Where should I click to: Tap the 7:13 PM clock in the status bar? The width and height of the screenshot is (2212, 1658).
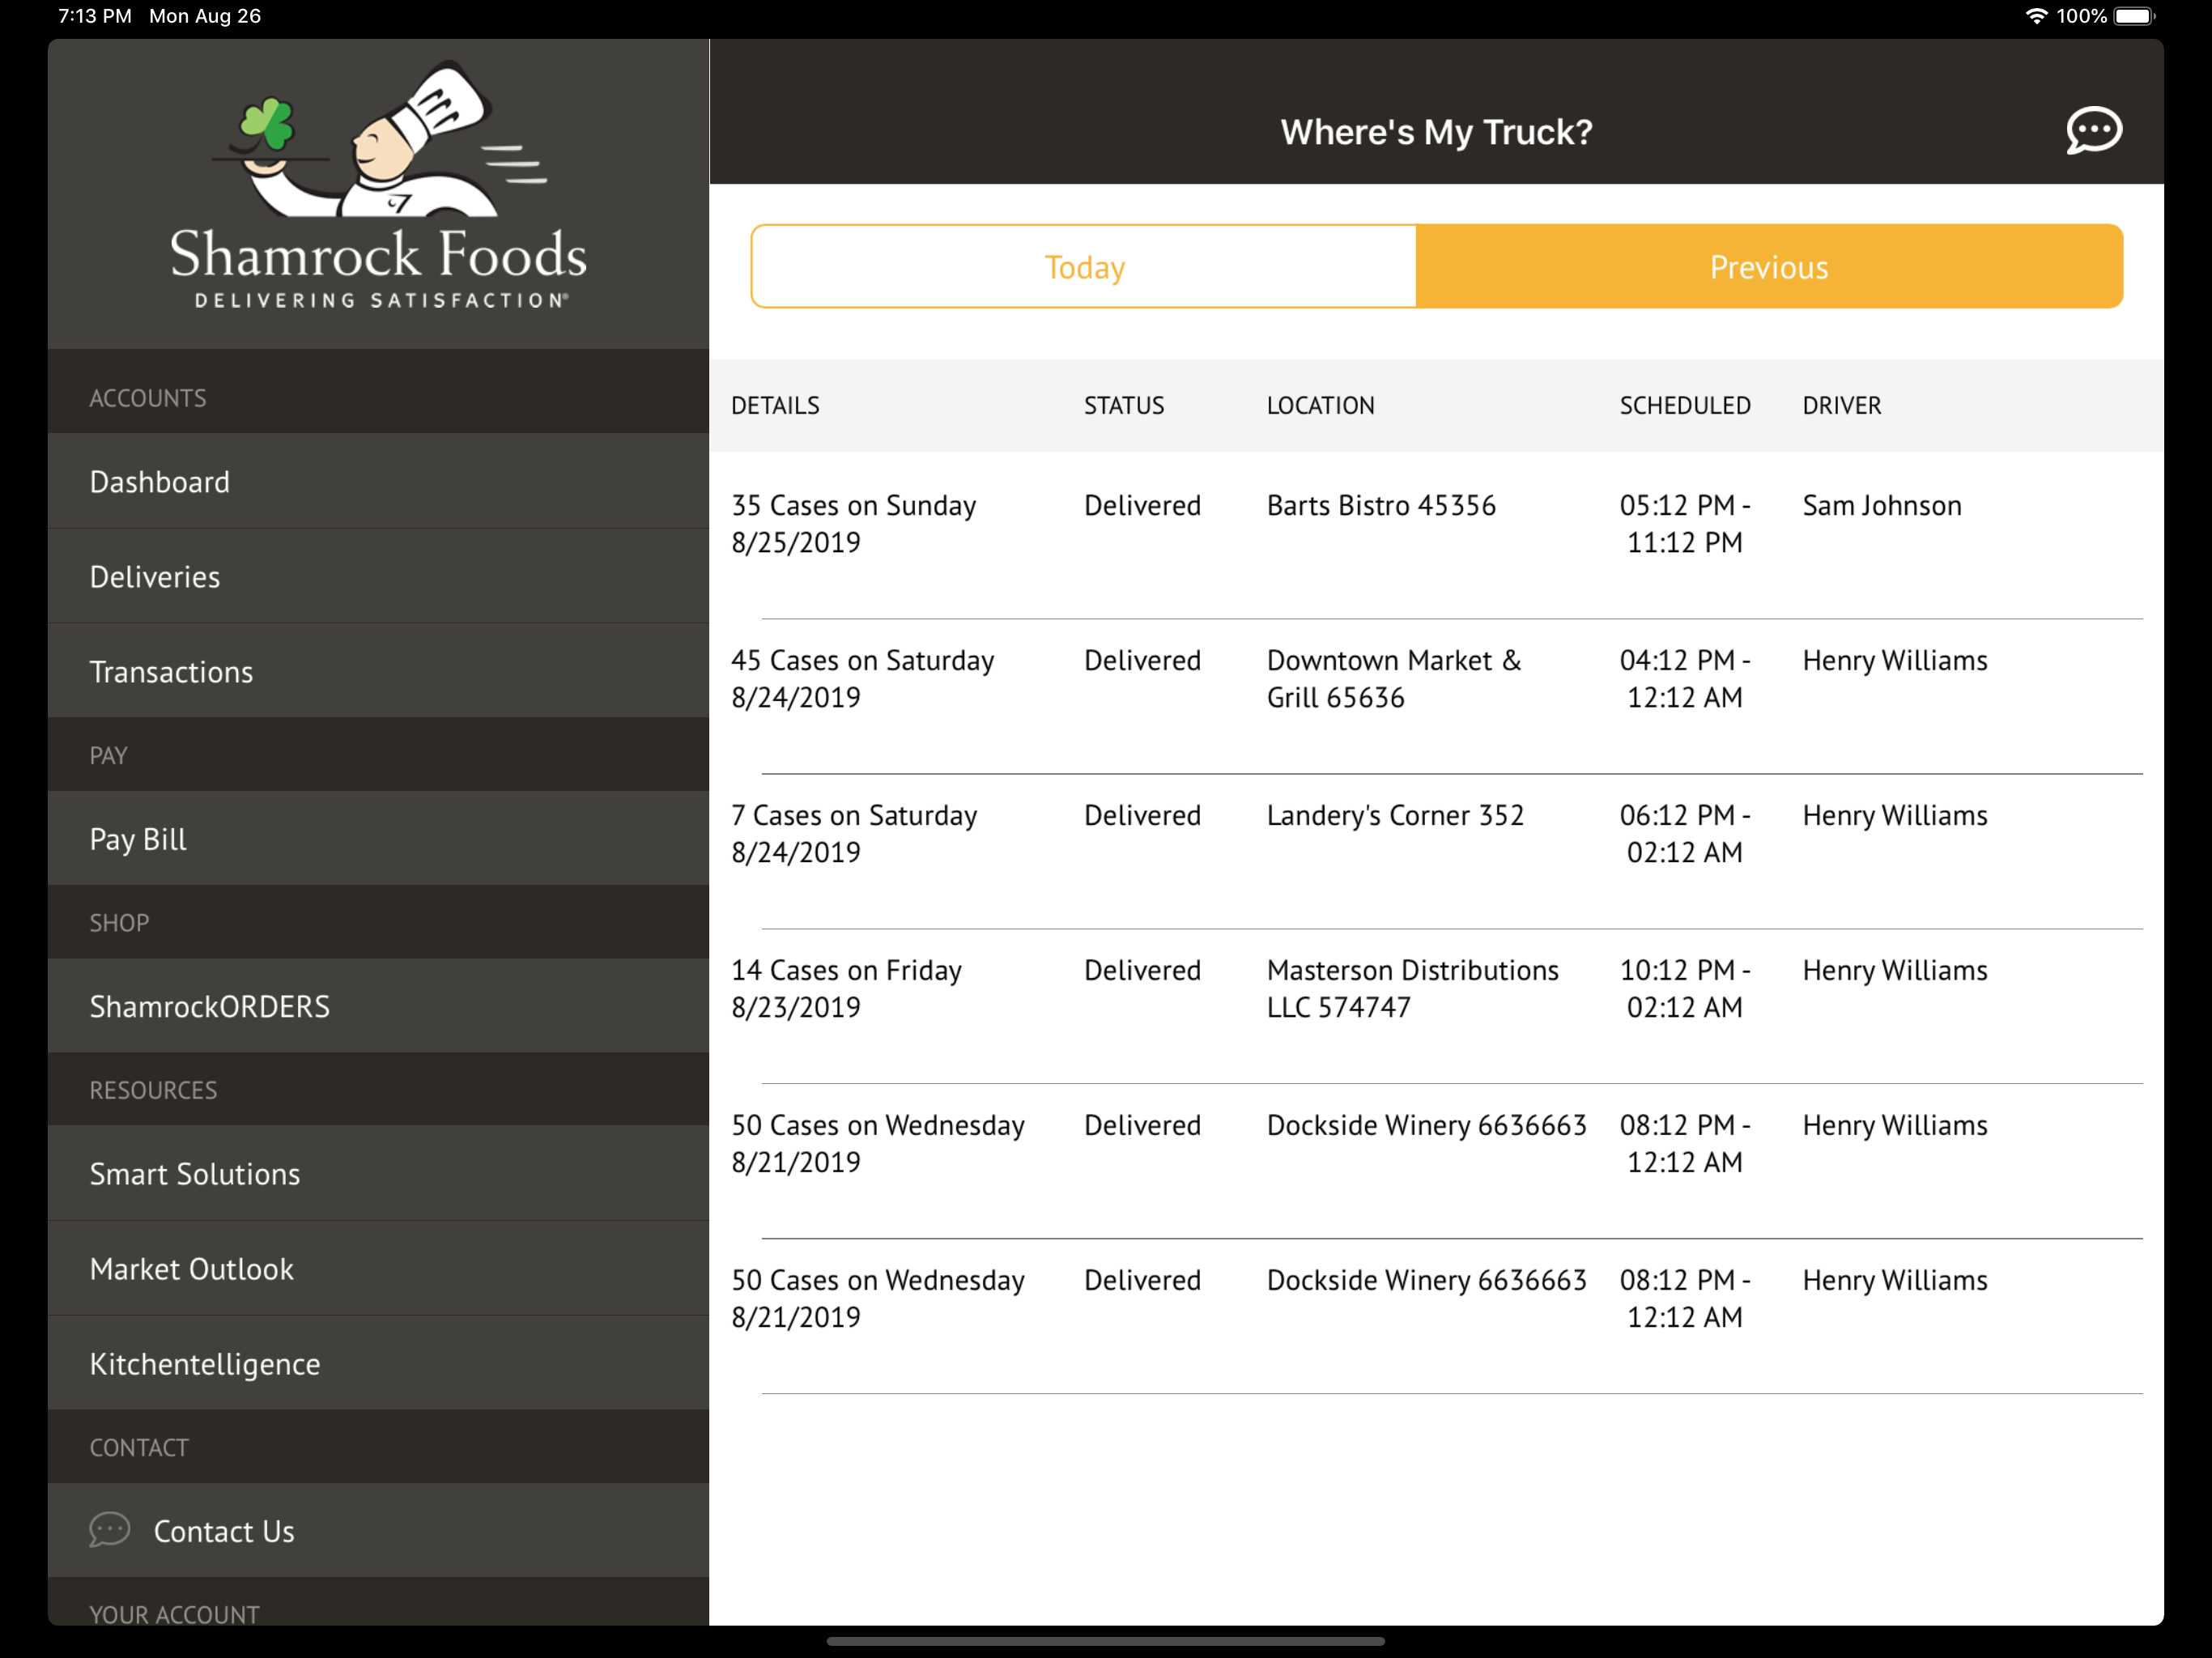click(x=95, y=16)
